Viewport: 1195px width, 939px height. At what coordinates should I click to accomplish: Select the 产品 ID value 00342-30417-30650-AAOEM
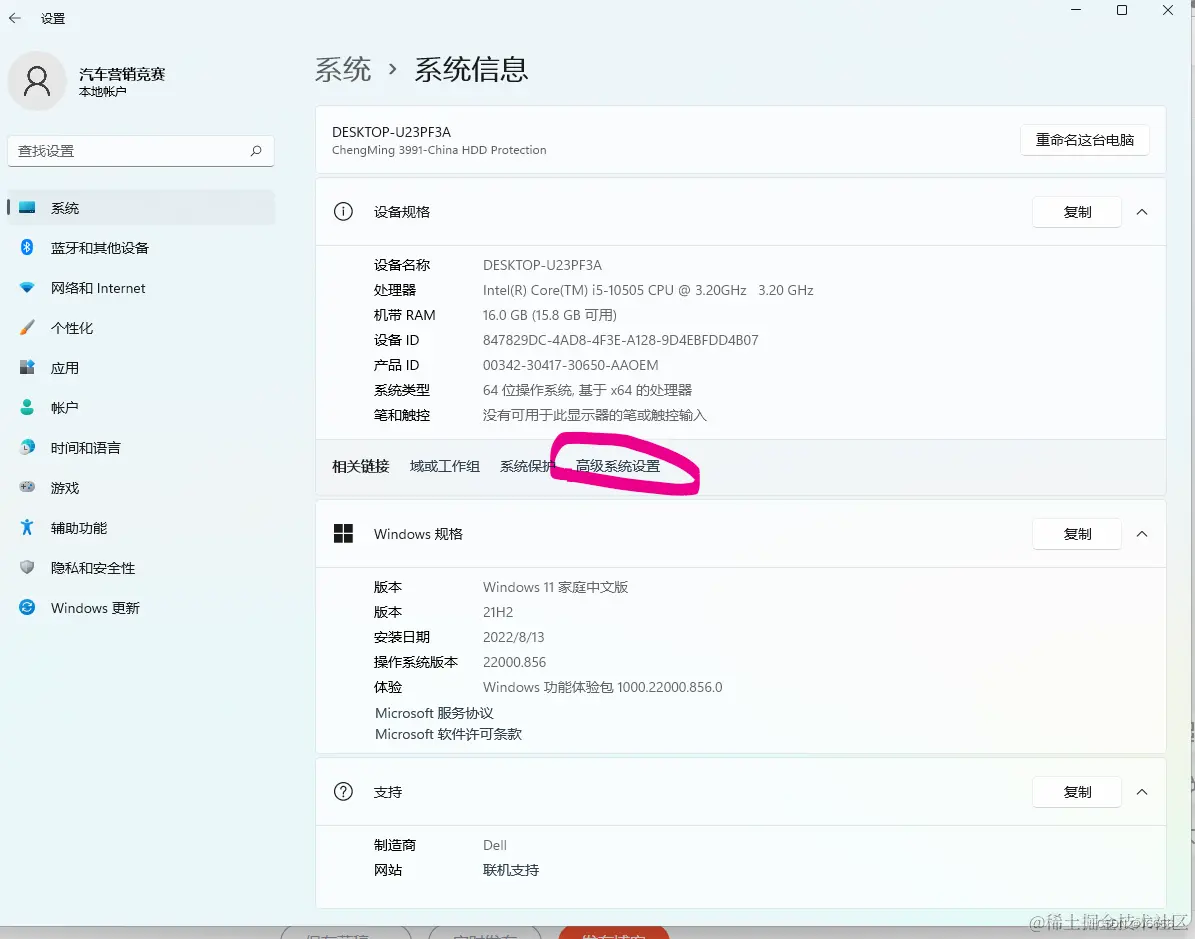click(x=570, y=365)
